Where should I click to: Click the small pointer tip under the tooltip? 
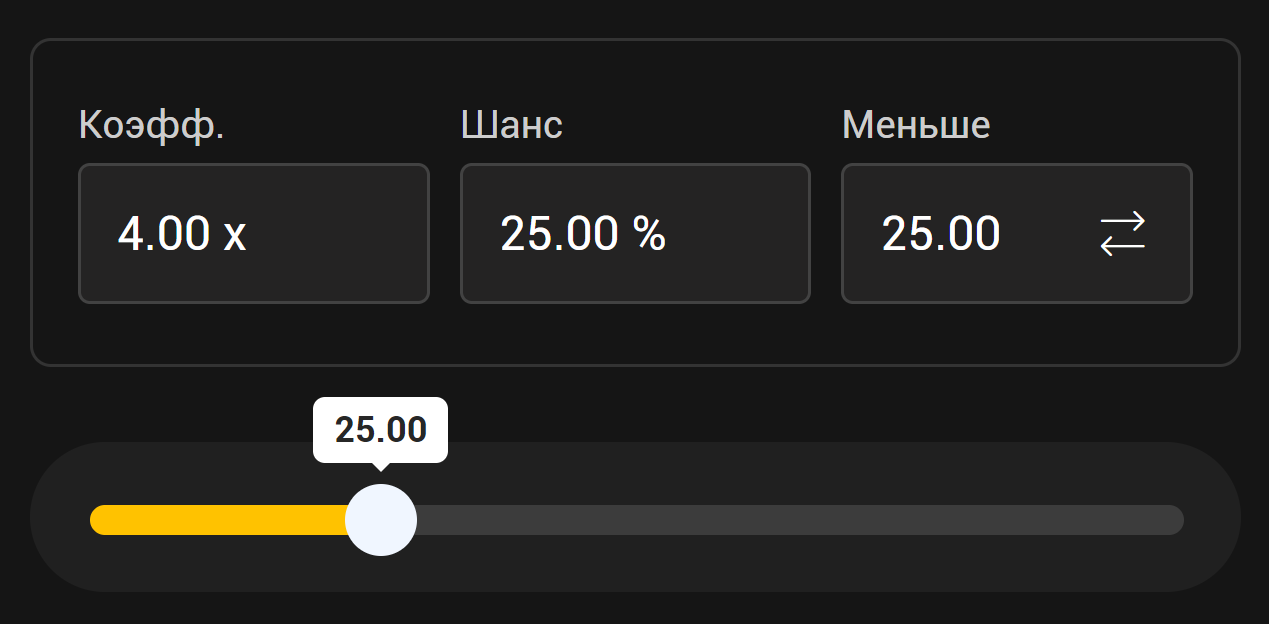pos(380,466)
